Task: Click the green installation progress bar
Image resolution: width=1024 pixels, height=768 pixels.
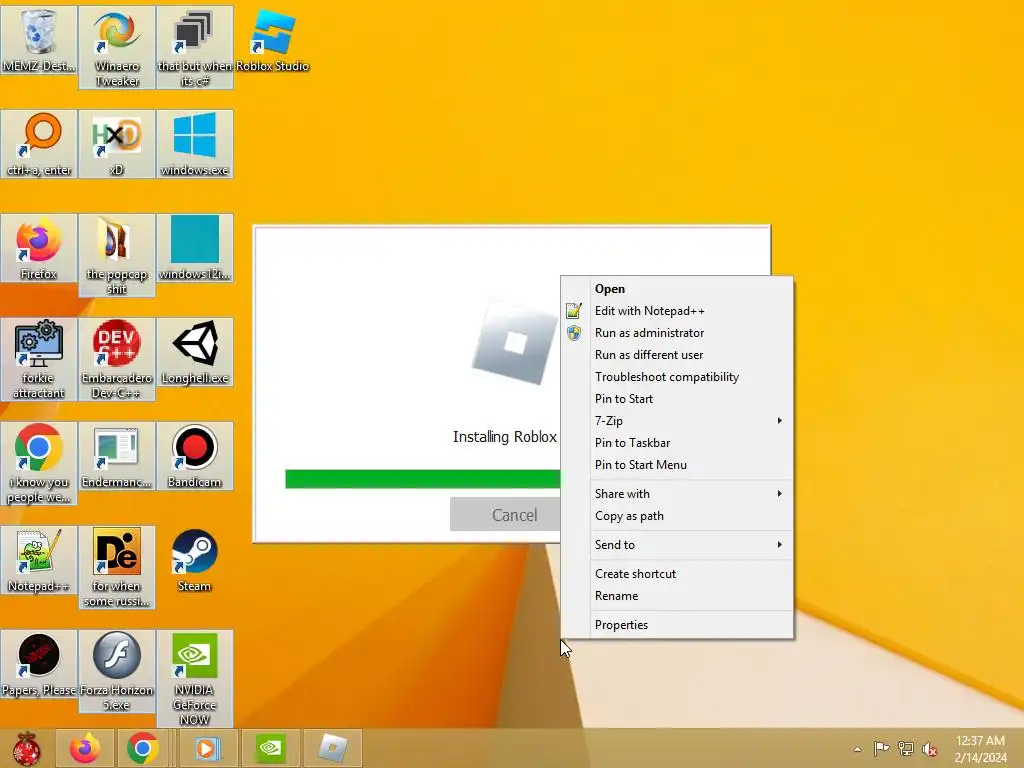Action: pos(423,479)
